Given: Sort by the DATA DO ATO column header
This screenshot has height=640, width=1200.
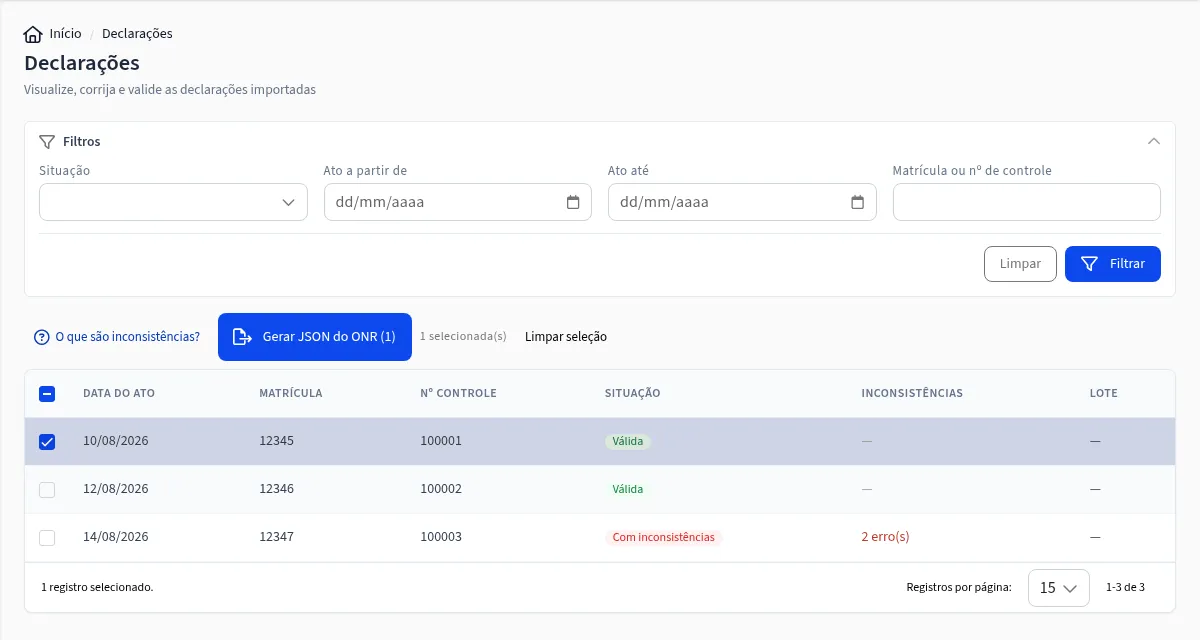Looking at the screenshot, I should [x=119, y=393].
